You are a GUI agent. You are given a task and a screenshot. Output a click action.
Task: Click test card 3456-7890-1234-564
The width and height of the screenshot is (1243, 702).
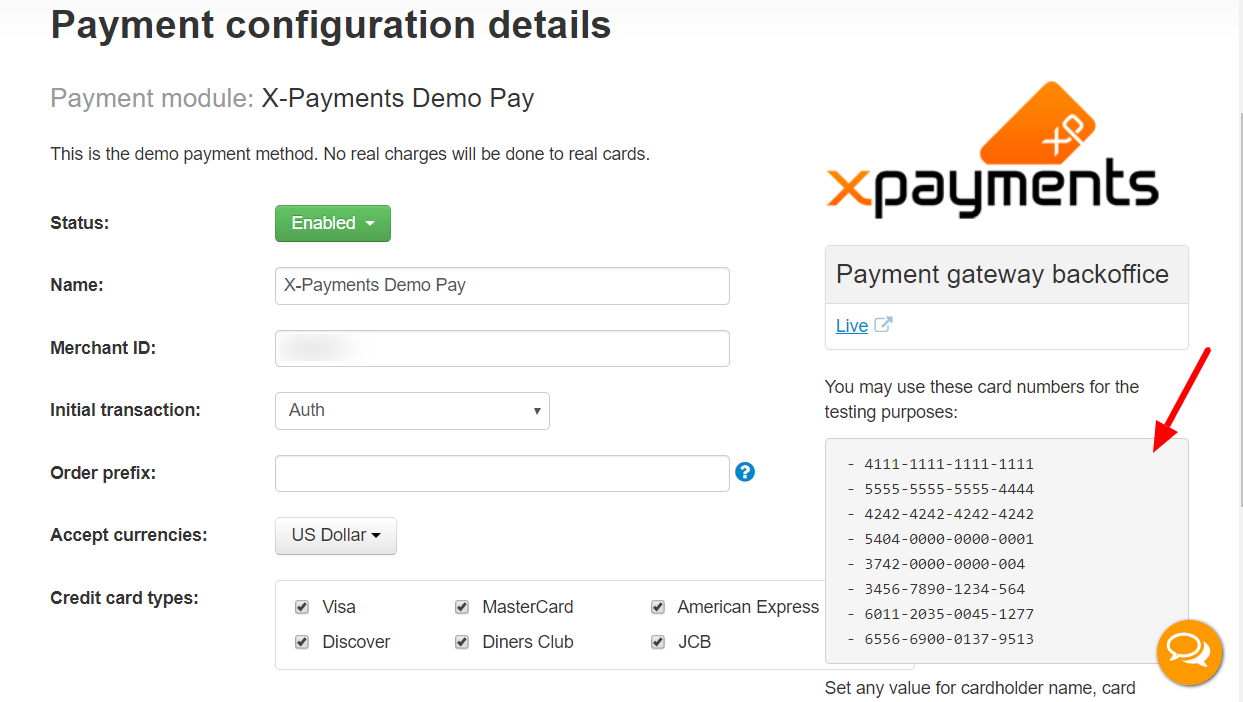945,589
